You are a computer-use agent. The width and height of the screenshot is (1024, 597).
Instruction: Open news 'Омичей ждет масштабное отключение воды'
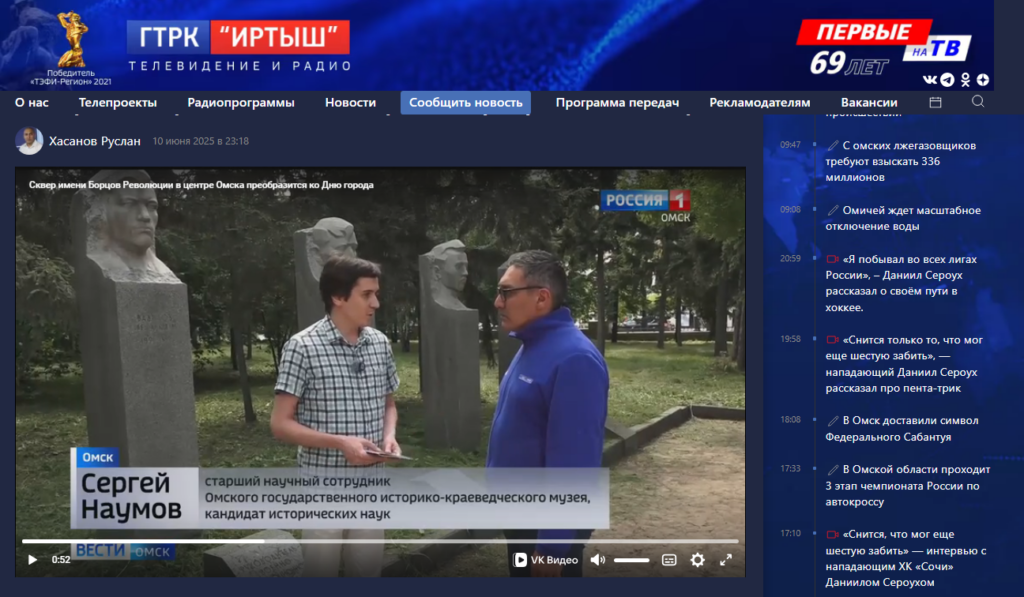pyautogui.click(x=903, y=218)
